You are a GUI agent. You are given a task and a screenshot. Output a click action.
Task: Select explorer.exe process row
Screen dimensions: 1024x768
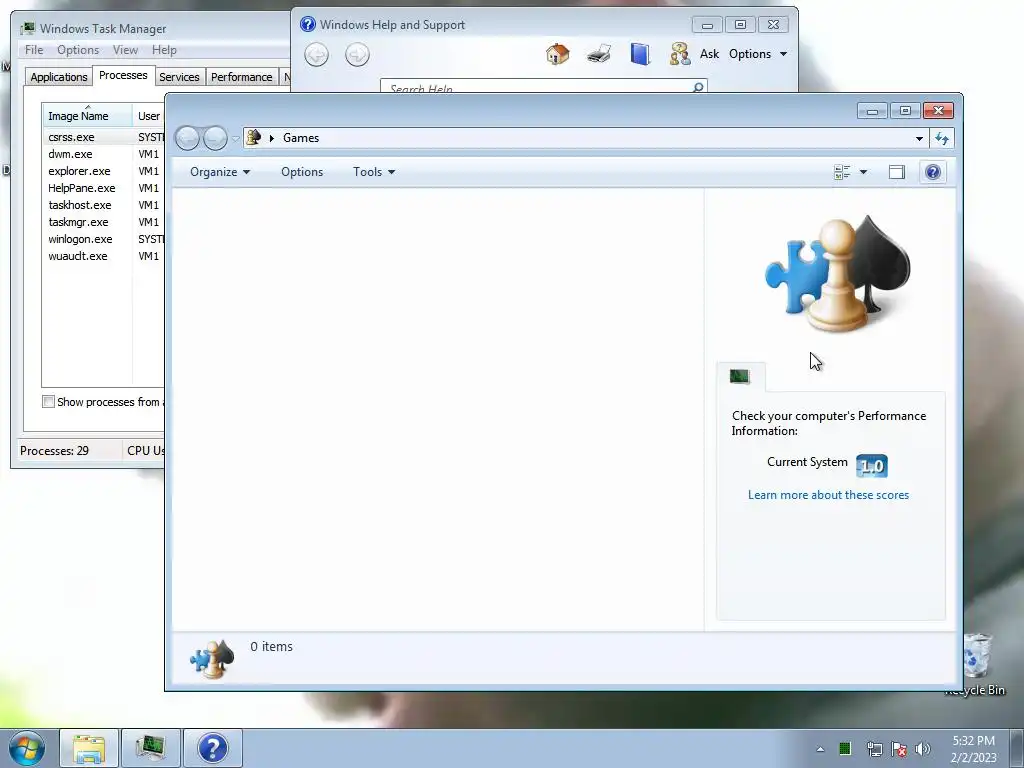[x=103, y=171]
